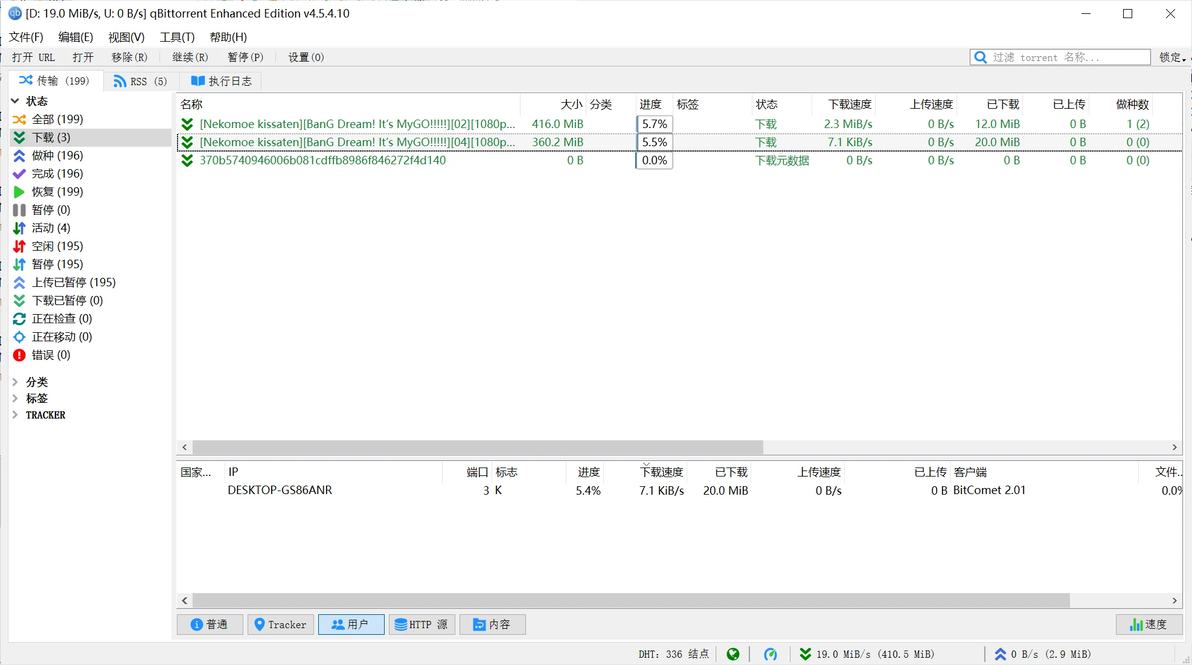1192x665 pixels.
Task: Click the green connection status globe icon
Action: tap(733, 654)
